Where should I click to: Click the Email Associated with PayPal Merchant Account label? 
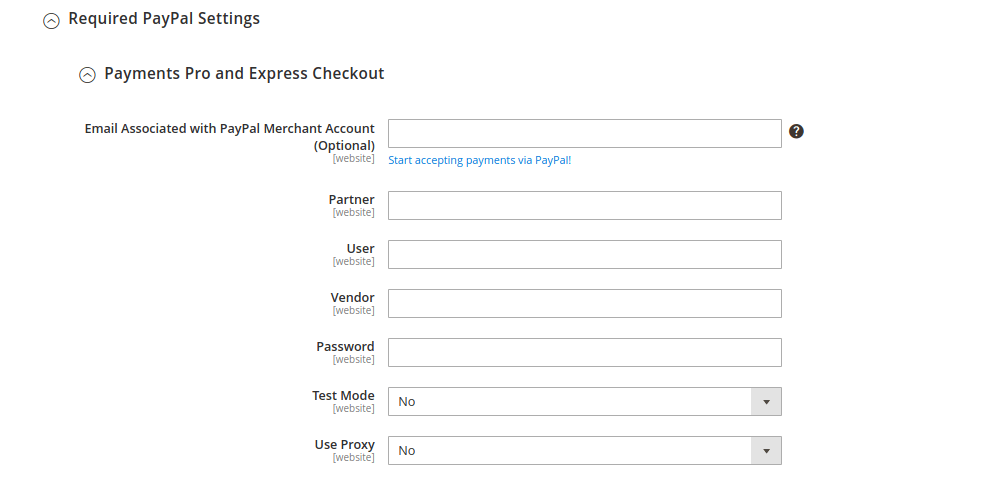click(x=230, y=136)
